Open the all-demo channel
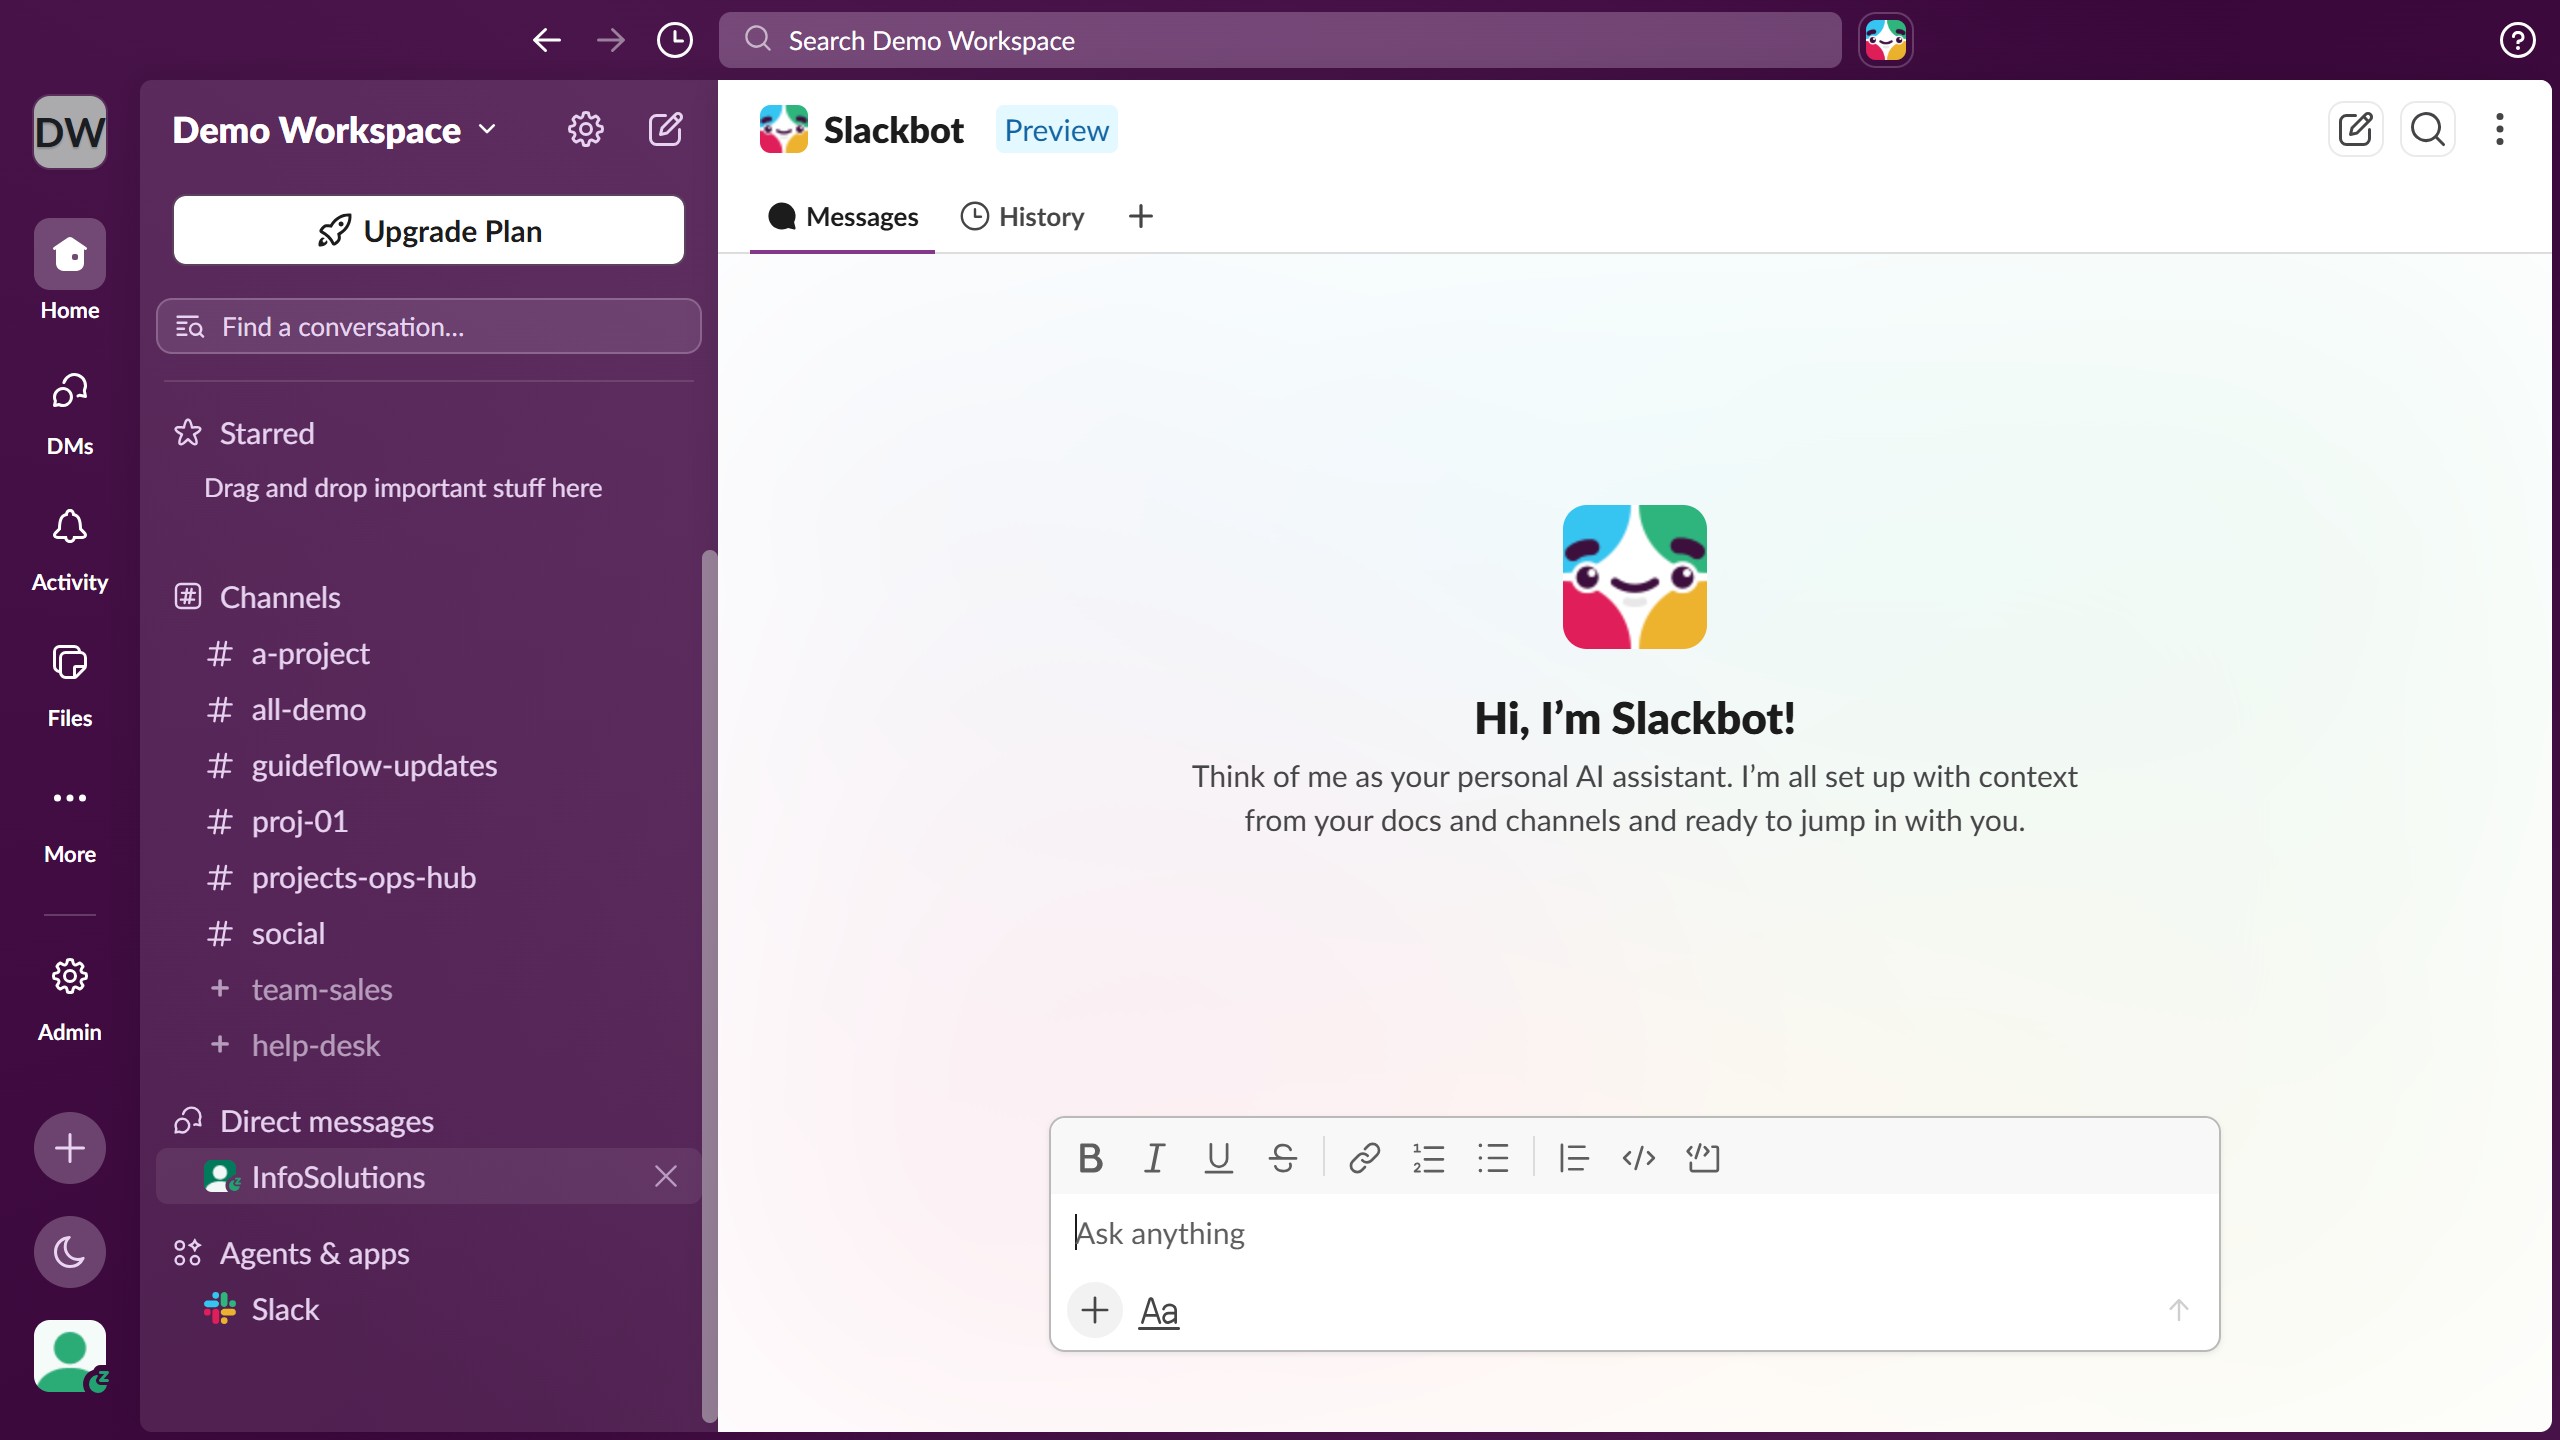Viewport: 2560px width, 1440px height. coord(428,709)
